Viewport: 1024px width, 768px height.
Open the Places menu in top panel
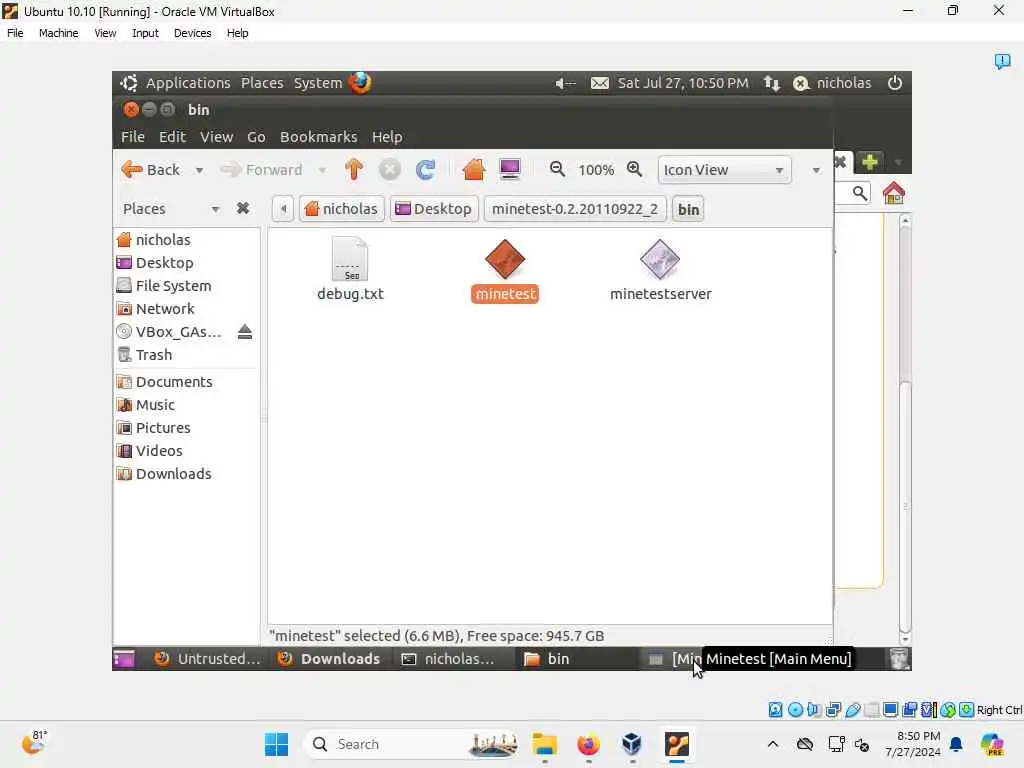click(x=262, y=83)
